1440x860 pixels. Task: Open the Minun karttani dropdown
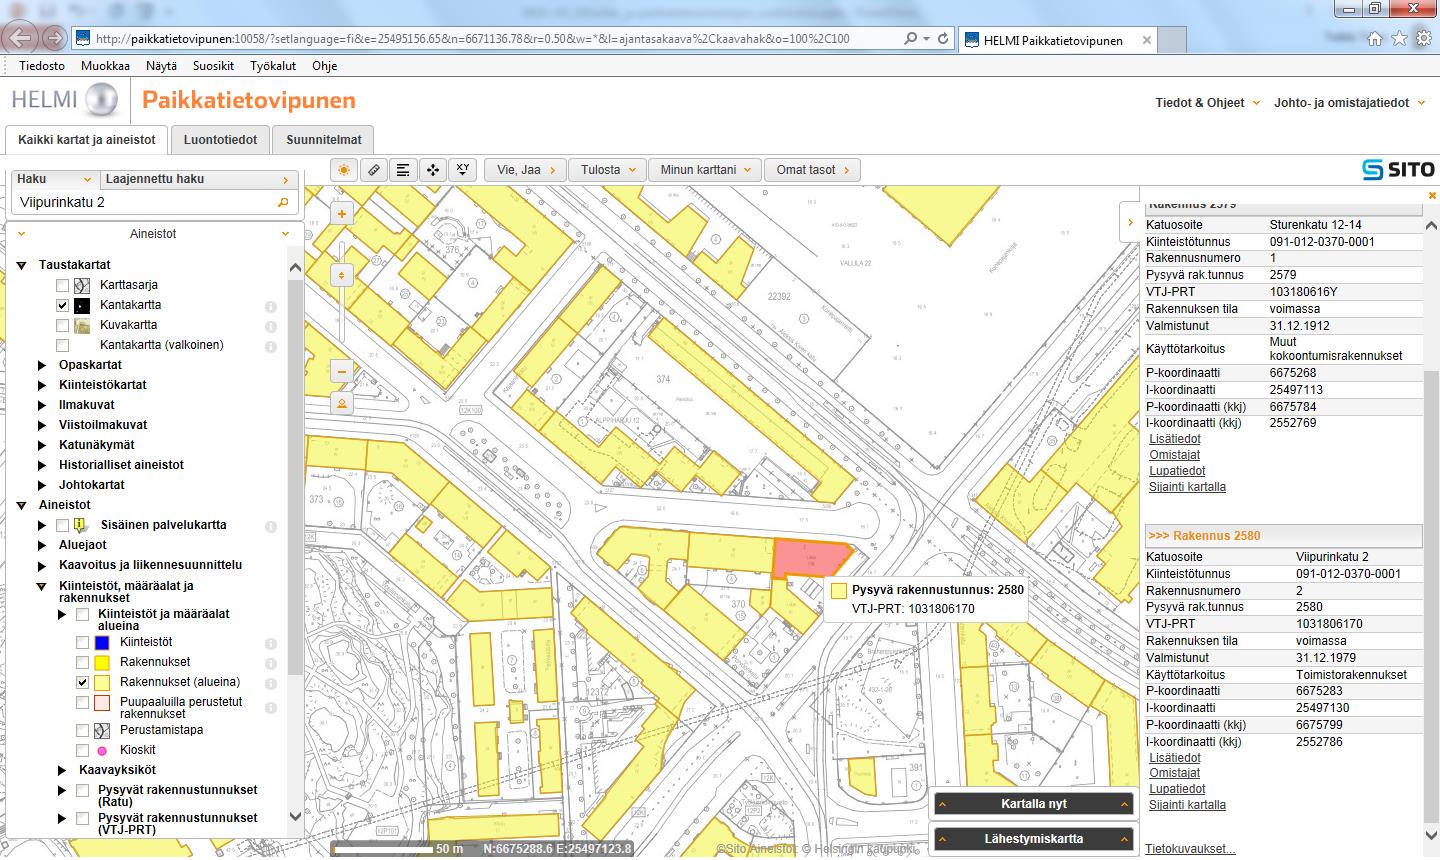pyautogui.click(x=705, y=170)
